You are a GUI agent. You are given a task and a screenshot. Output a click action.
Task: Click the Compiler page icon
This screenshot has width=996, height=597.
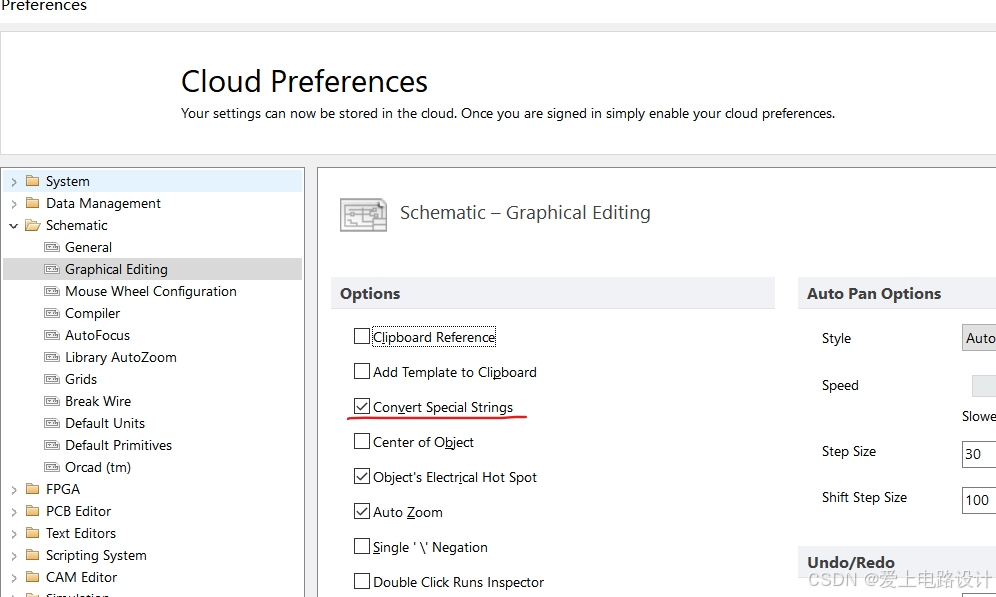click(x=52, y=313)
